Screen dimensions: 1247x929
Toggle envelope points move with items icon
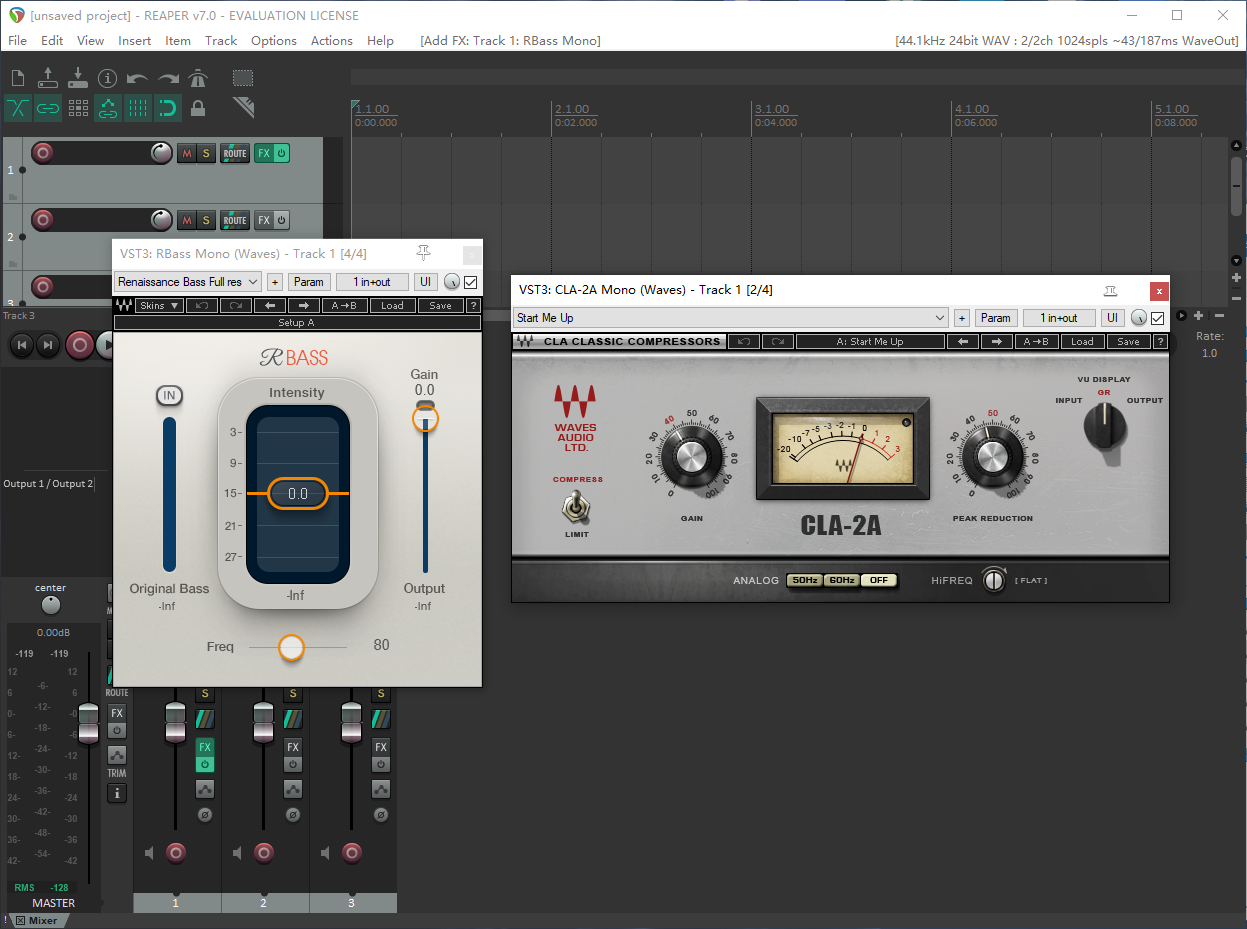108,108
